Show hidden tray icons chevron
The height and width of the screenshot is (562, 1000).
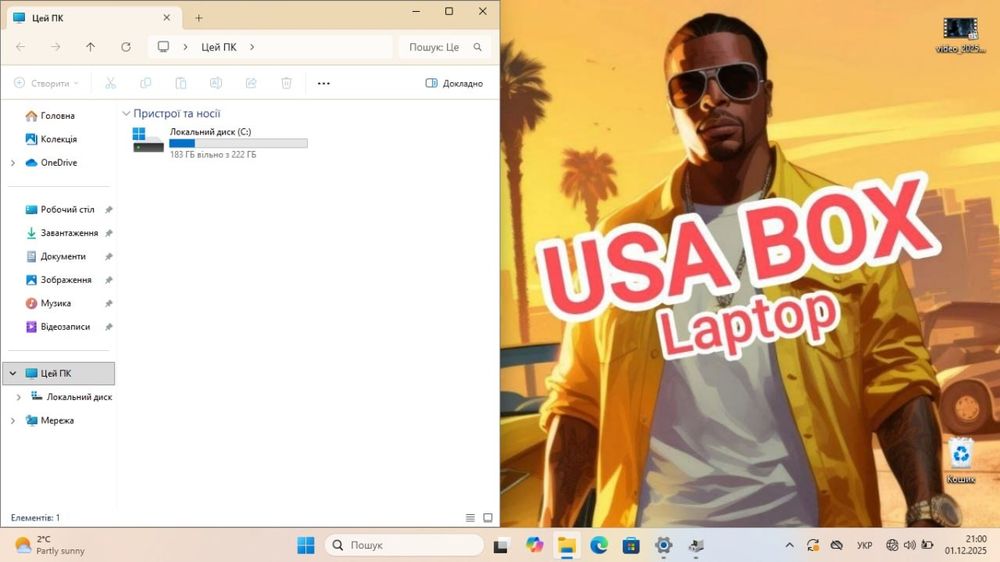(790, 545)
